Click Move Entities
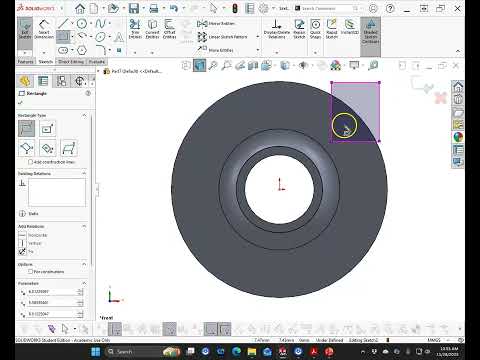Image resolution: width=480 pixels, height=360 pixels. click(x=216, y=50)
